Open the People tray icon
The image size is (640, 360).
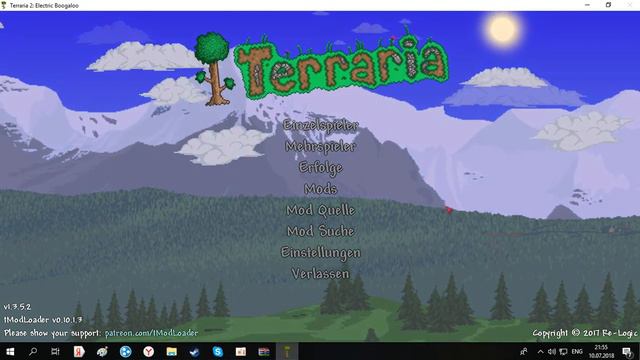[x=524, y=351]
